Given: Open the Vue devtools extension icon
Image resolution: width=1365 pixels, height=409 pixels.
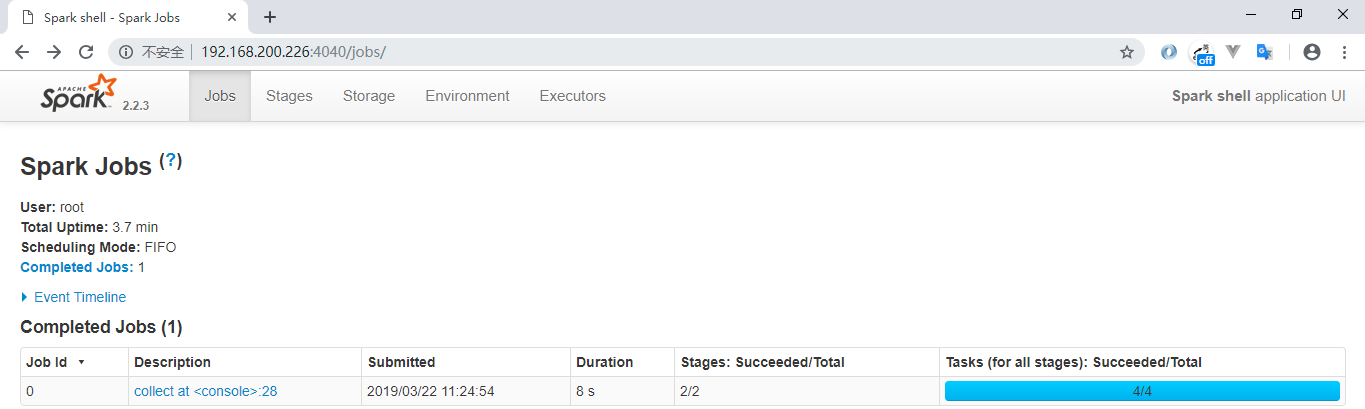Looking at the screenshot, I should pyautogui.click(x=1234, y=52).
